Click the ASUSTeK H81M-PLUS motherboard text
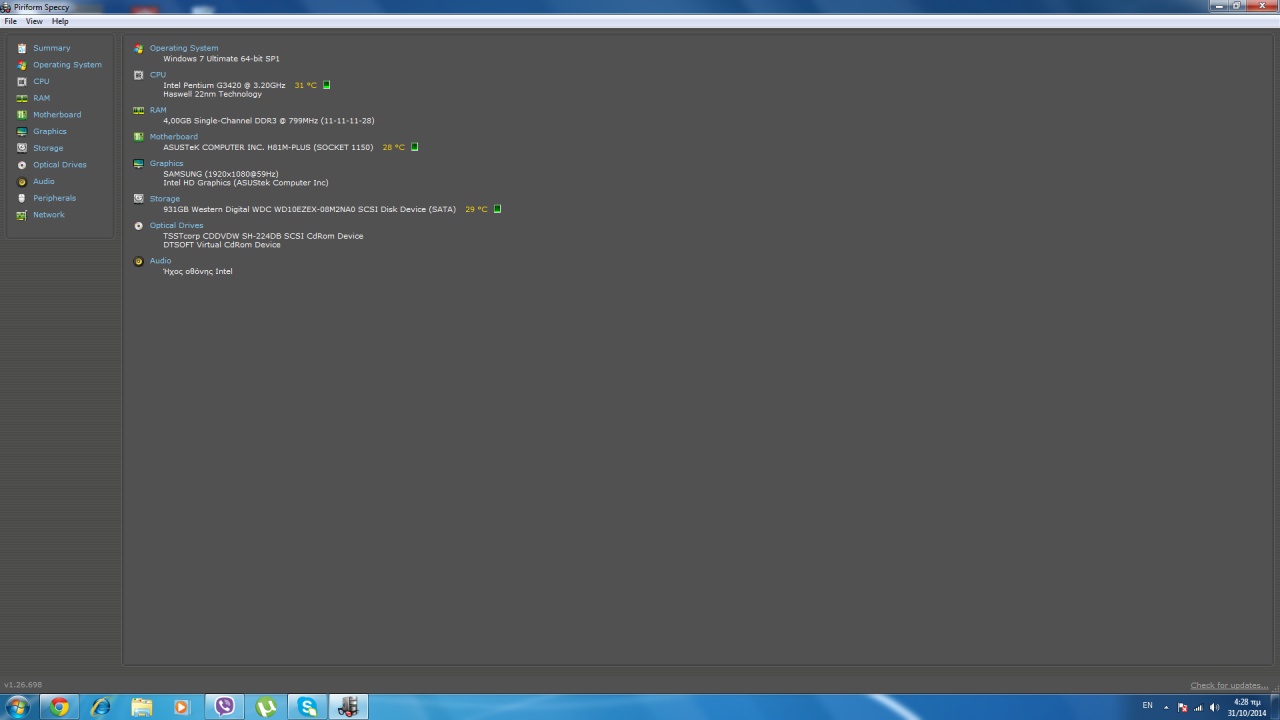 [x=268, y=147]
